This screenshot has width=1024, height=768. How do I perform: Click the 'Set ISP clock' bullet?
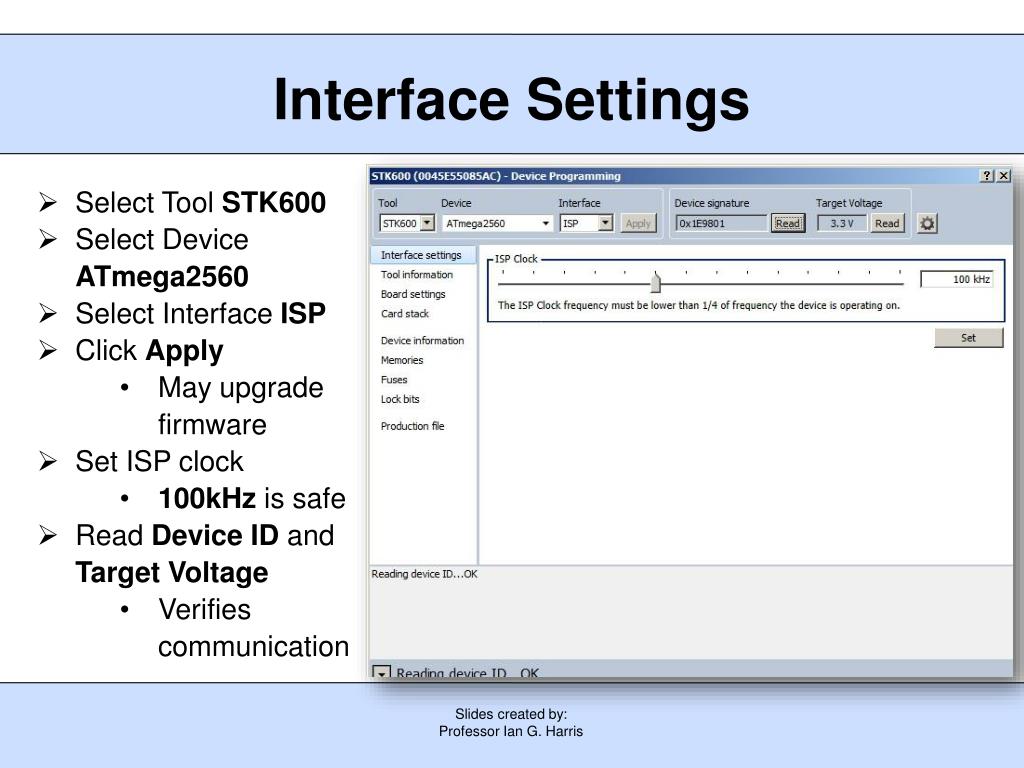click(x=159, y=461)
